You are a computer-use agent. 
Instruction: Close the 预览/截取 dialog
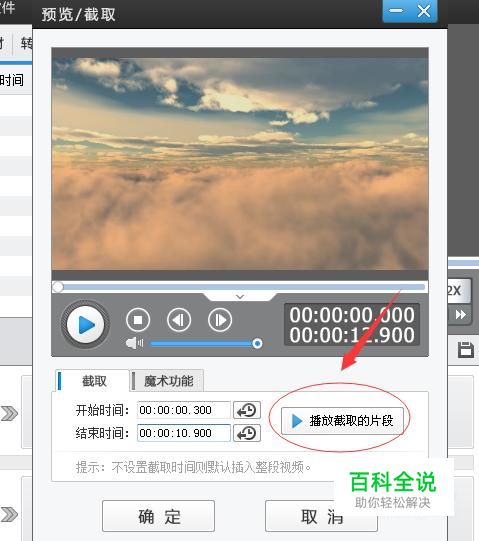point(424,11)
